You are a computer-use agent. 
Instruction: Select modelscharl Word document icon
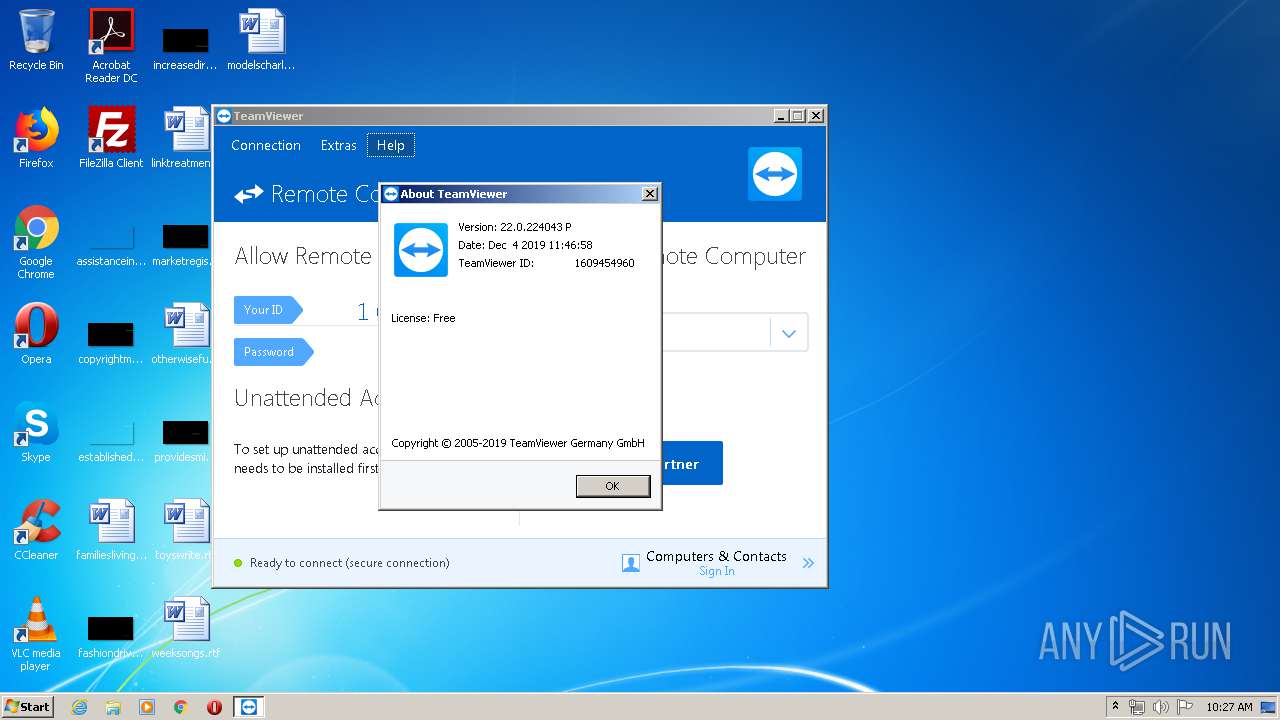coord(261,40)
